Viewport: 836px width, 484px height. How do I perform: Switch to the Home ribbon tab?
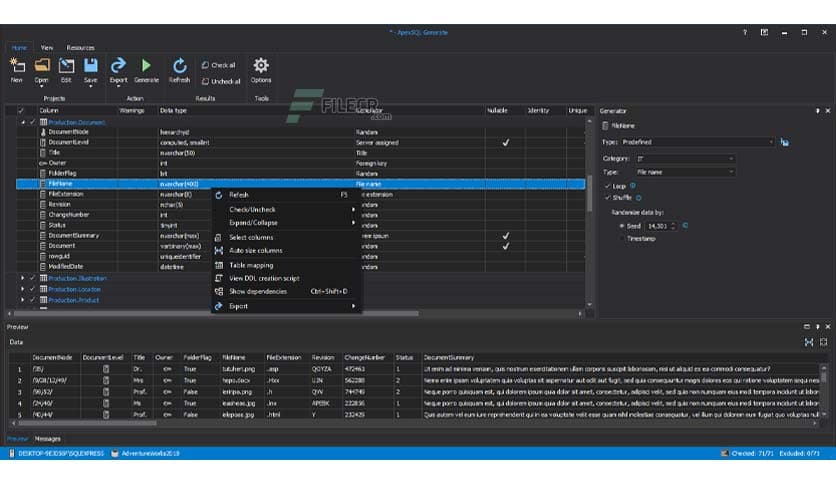19,47
